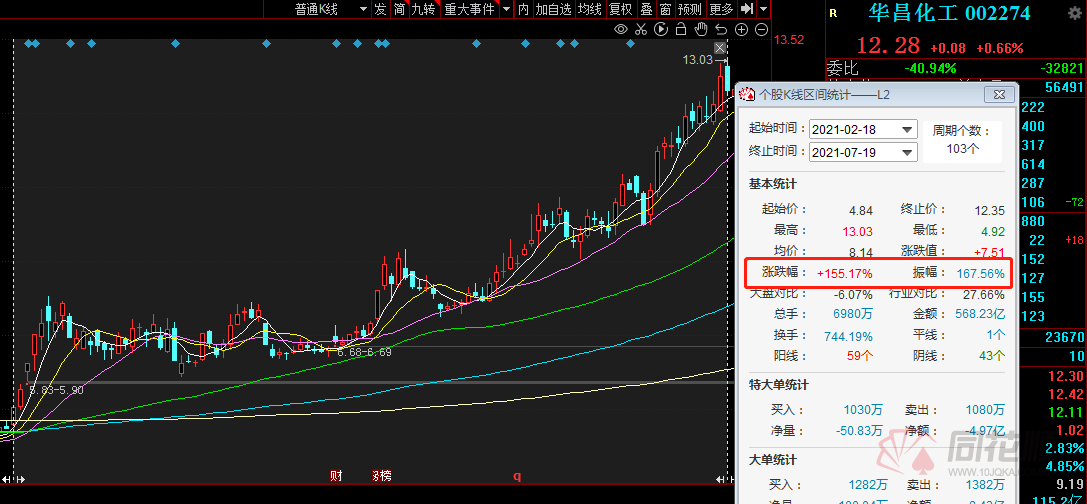Add stock via 加自选 button
The height and width of the screenshot is (504, 1087).
click(x=554, y=9)
